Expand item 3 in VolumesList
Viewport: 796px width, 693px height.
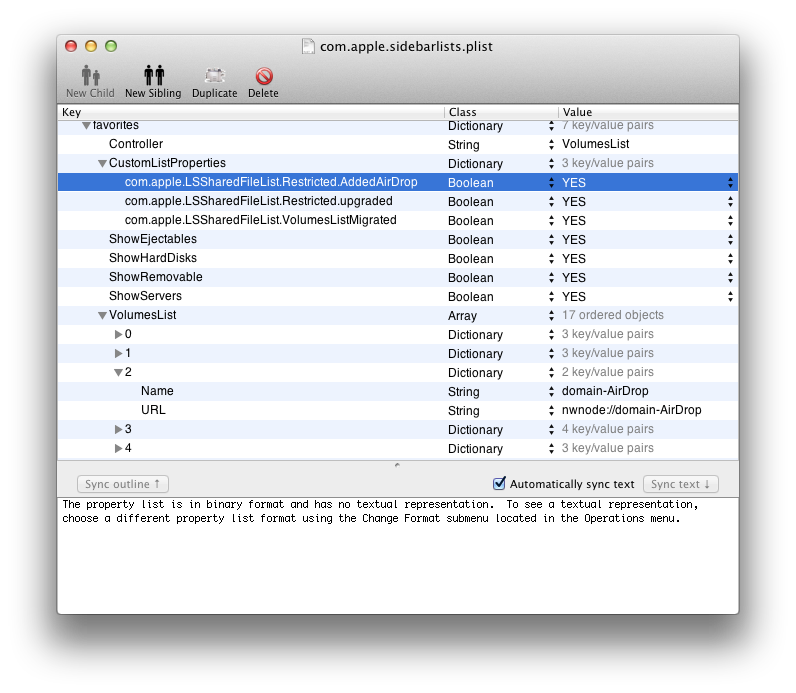click(118, 429)
